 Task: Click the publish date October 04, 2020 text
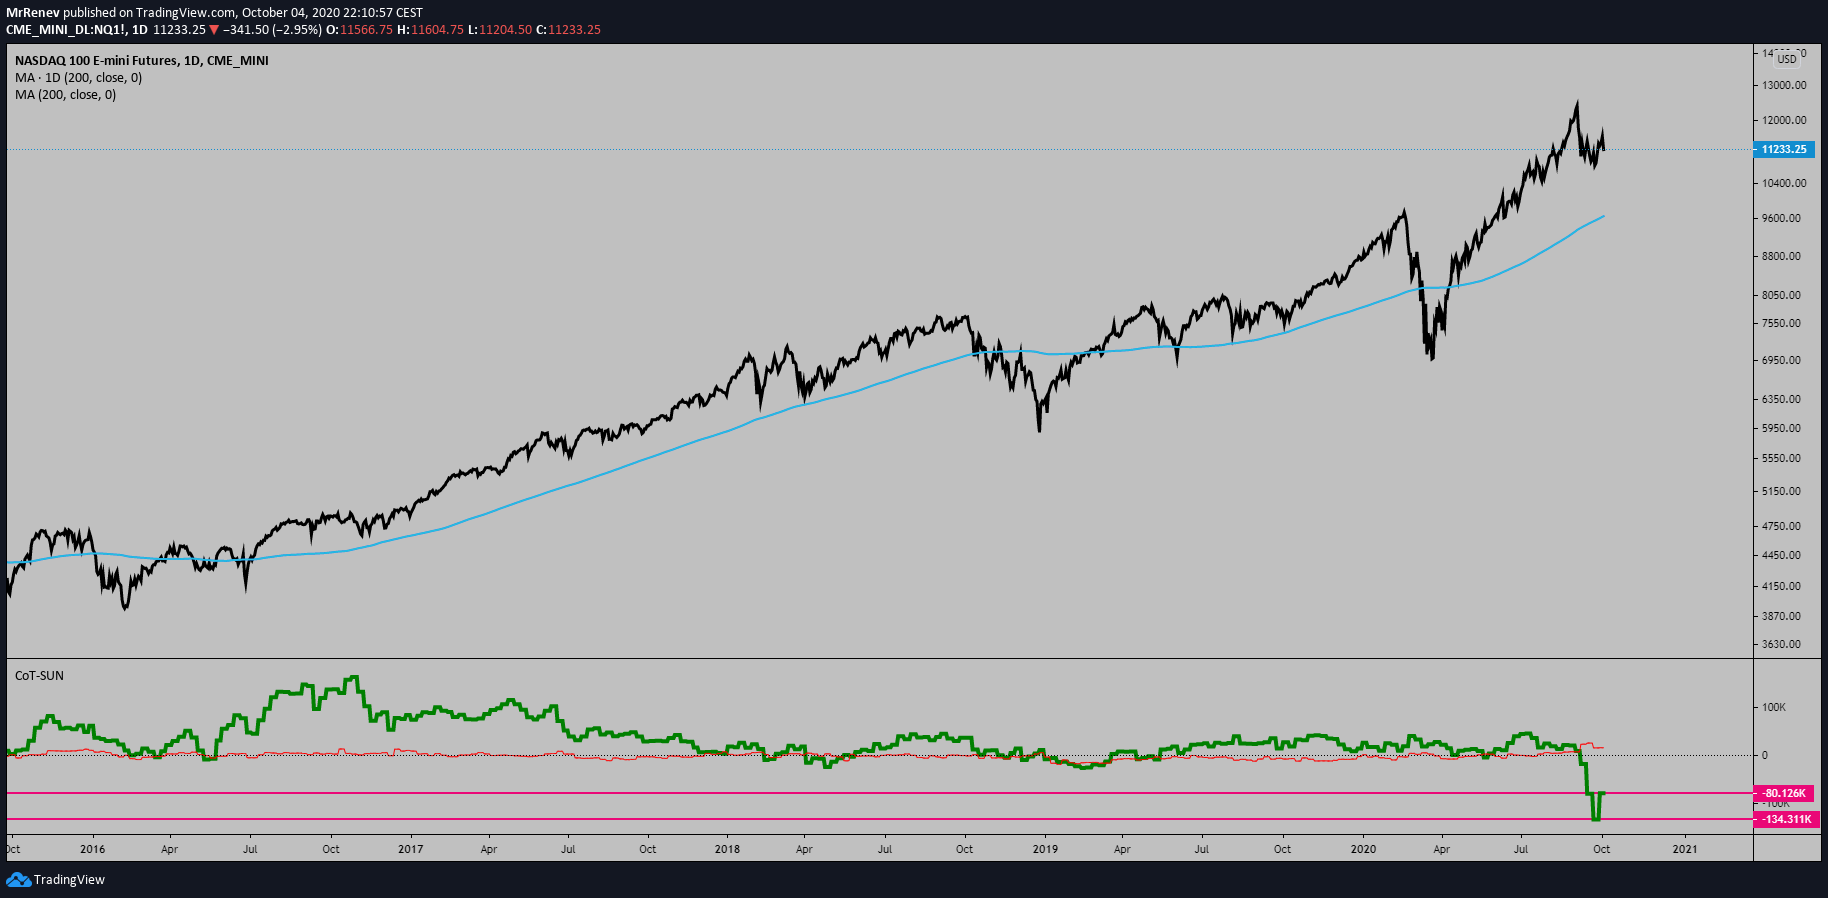289,13
